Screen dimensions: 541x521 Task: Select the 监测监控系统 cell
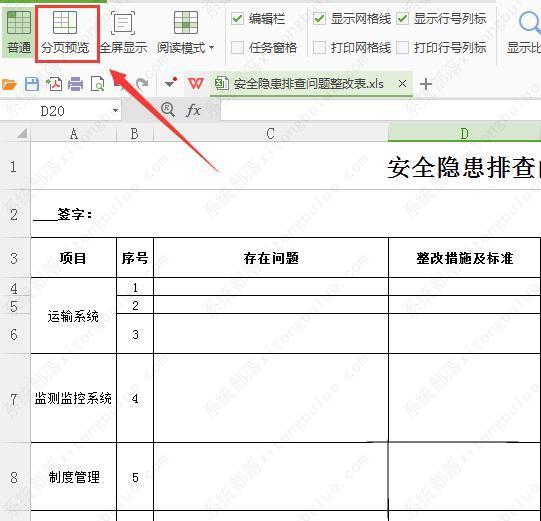point(73,398)
